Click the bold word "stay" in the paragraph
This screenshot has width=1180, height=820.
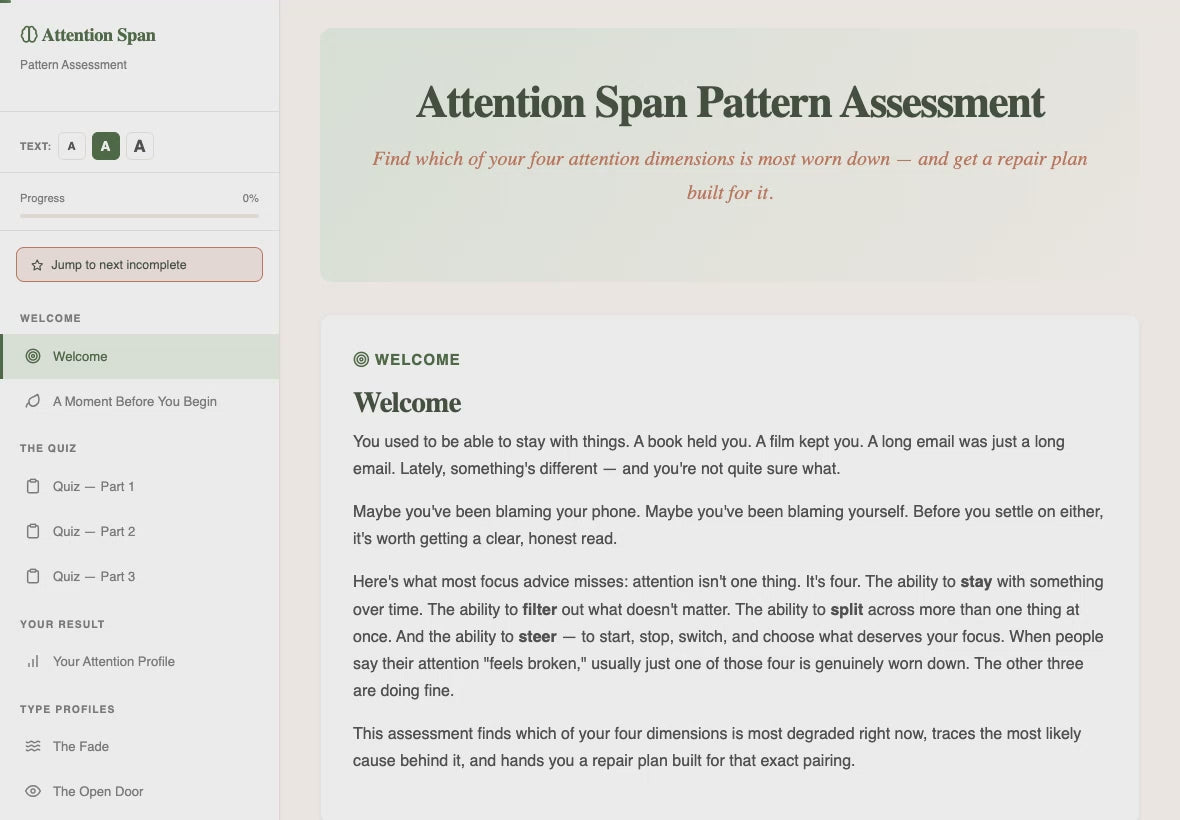coord(976,582)
